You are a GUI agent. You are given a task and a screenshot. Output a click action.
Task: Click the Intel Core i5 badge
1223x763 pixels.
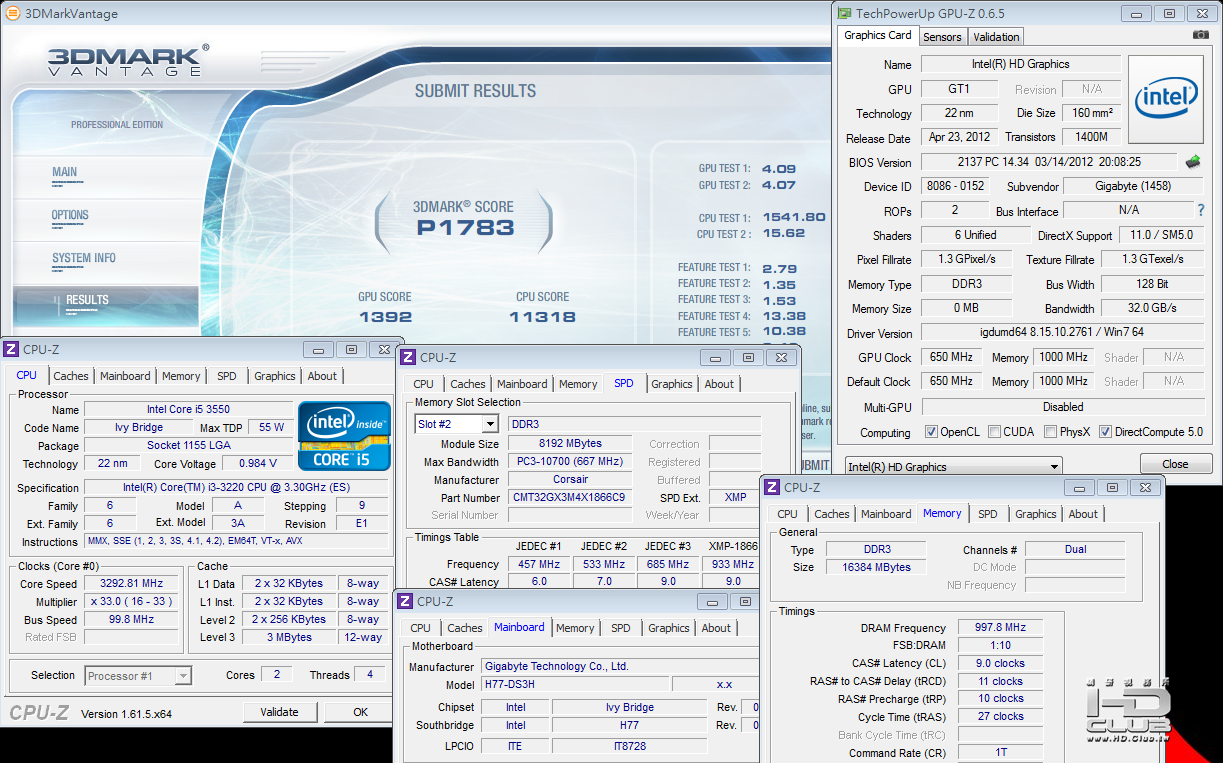(x=344, y=435)
